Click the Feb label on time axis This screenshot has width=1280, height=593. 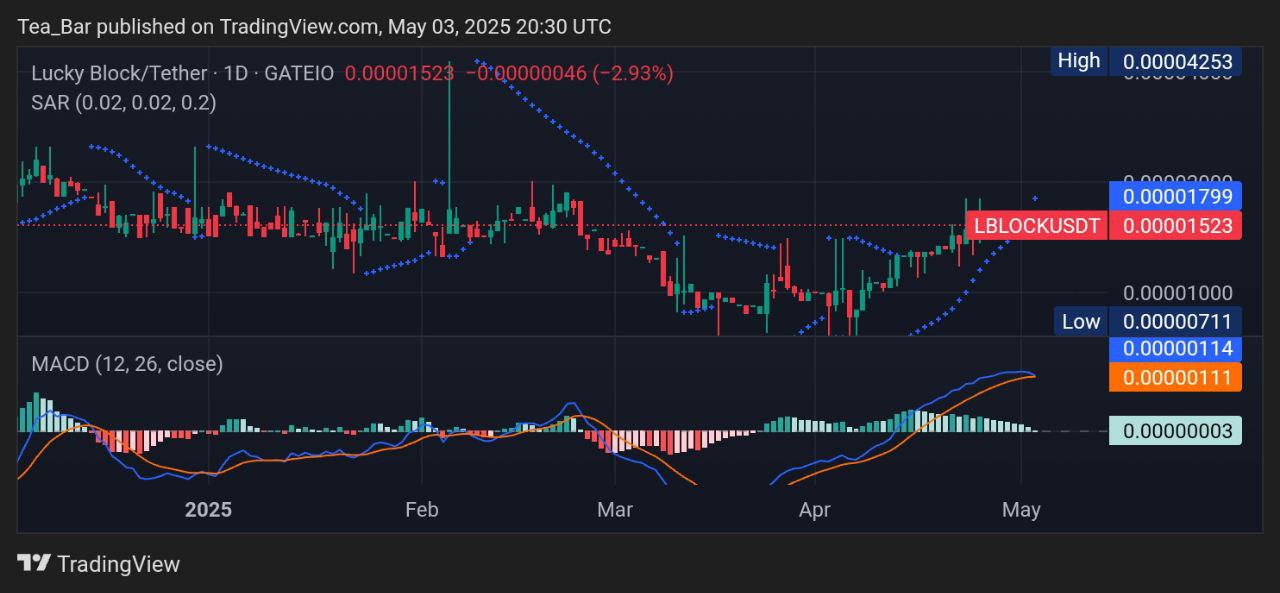[422, 510]
